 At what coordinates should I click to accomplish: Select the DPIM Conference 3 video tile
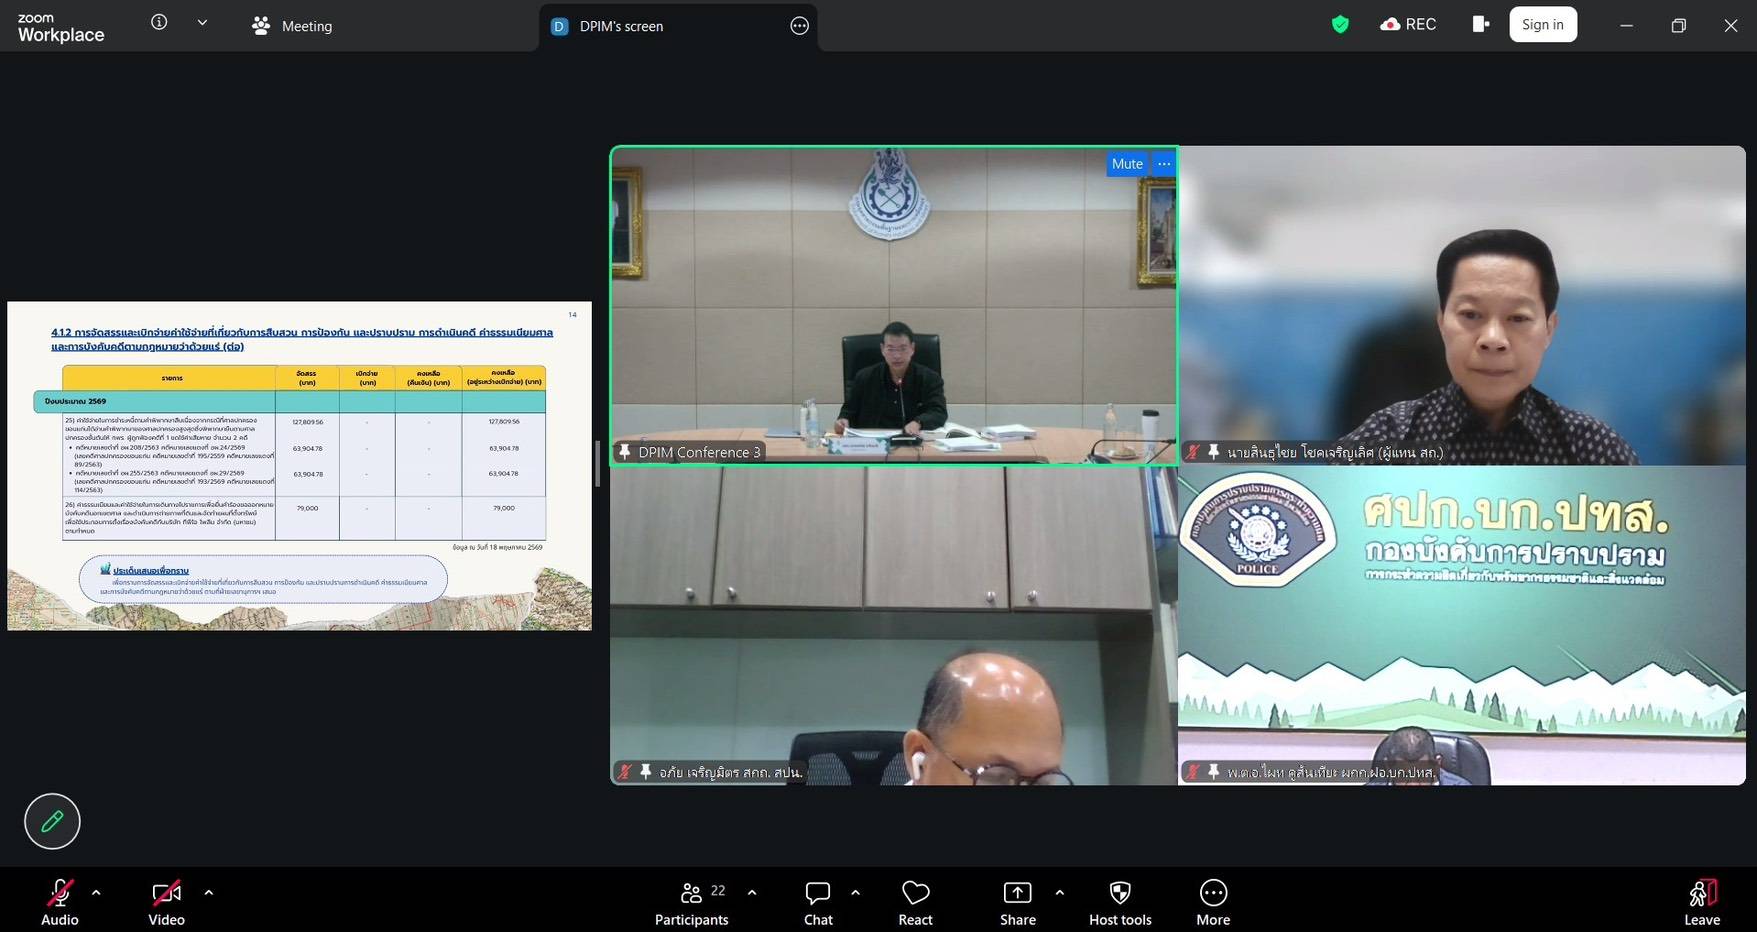coord(894,305)
